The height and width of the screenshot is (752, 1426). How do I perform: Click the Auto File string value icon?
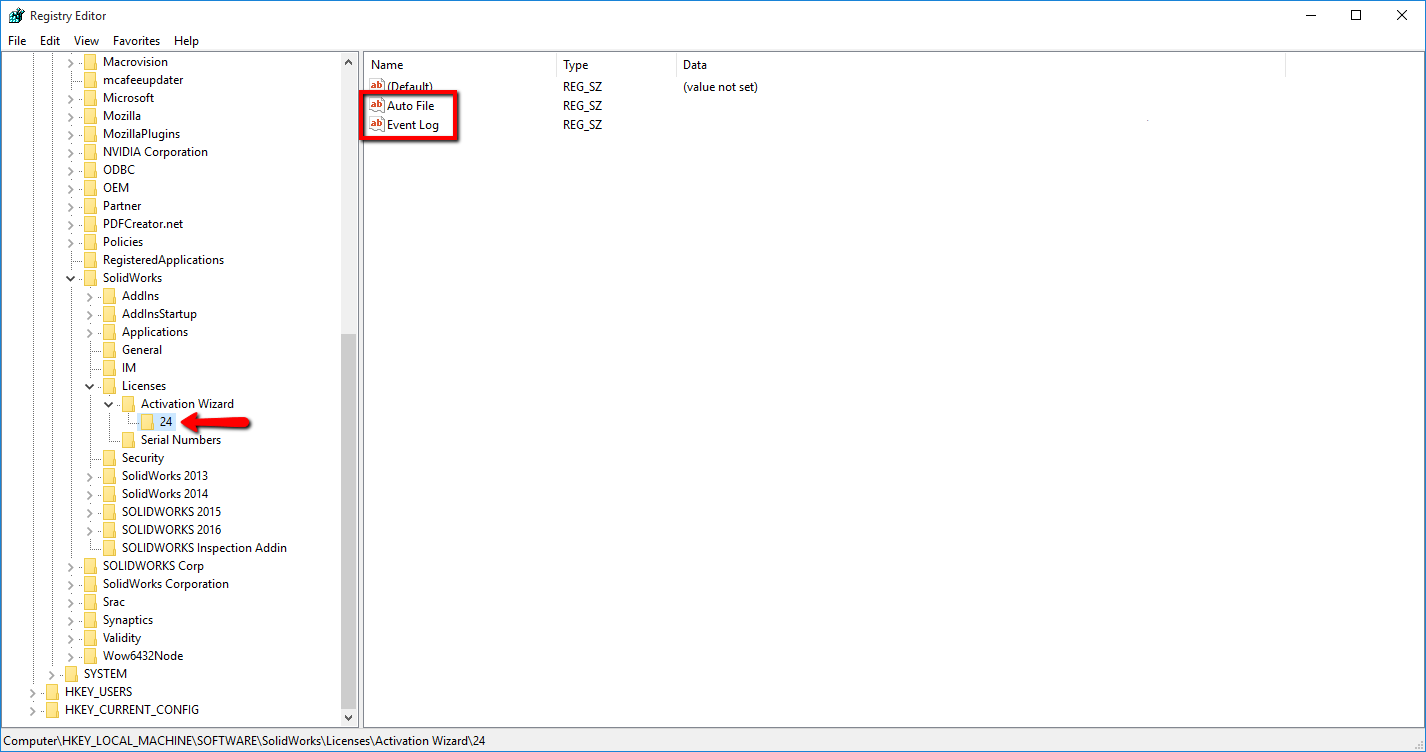point(377,105)
